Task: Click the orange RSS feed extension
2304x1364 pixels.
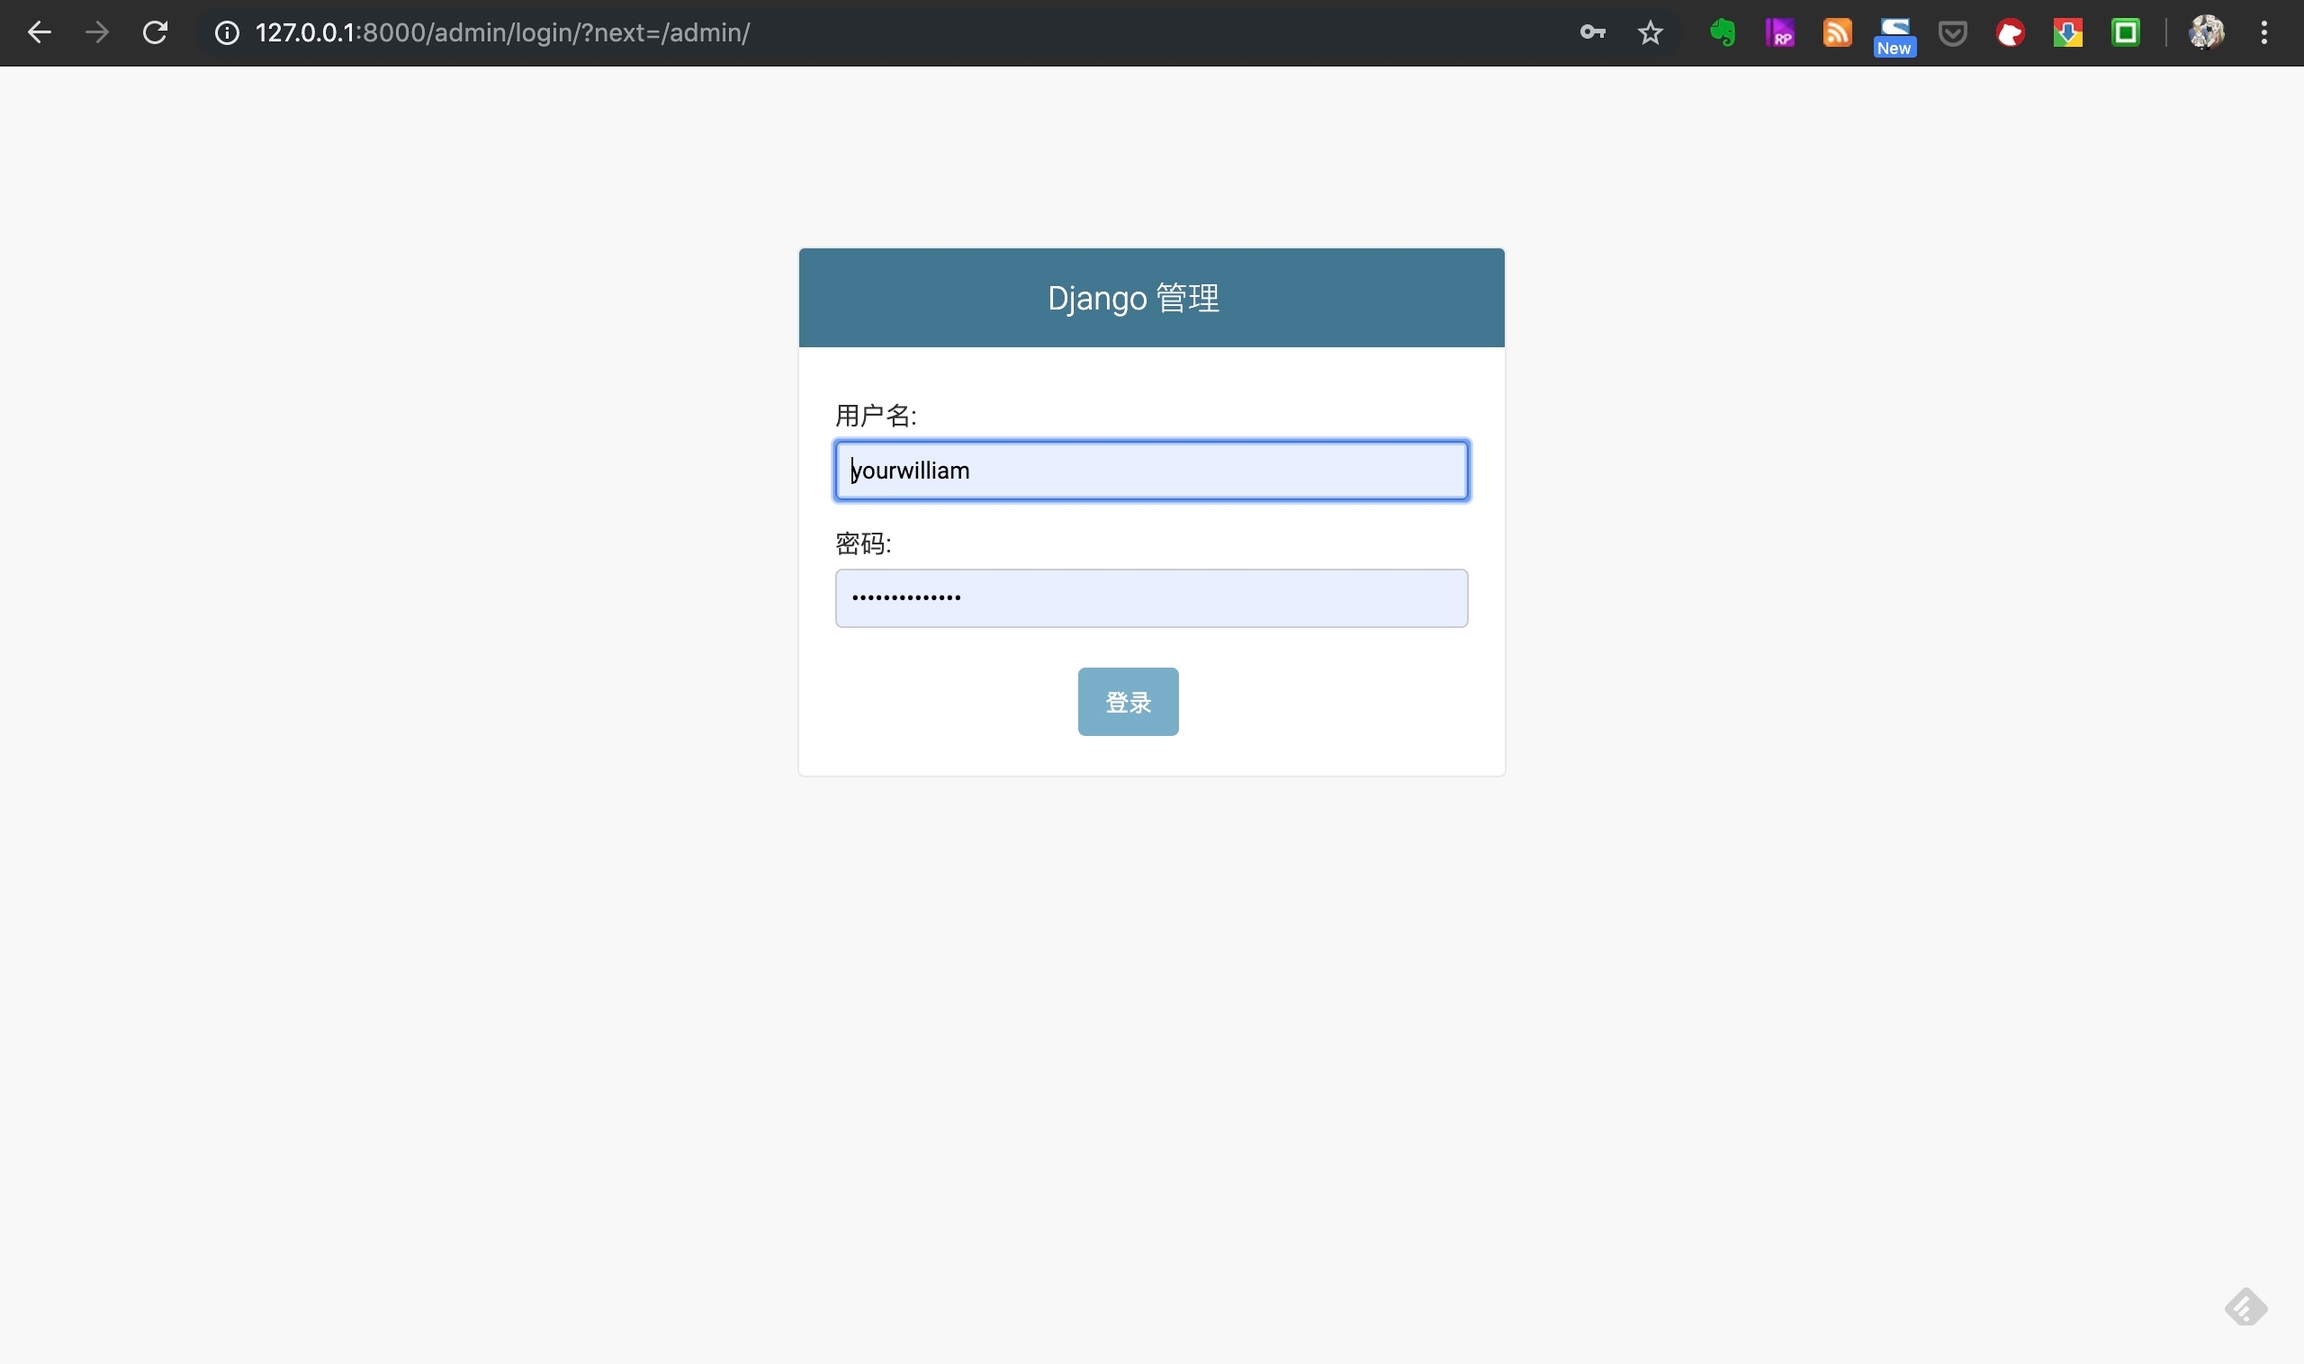Action: (x=1837, y=33)
